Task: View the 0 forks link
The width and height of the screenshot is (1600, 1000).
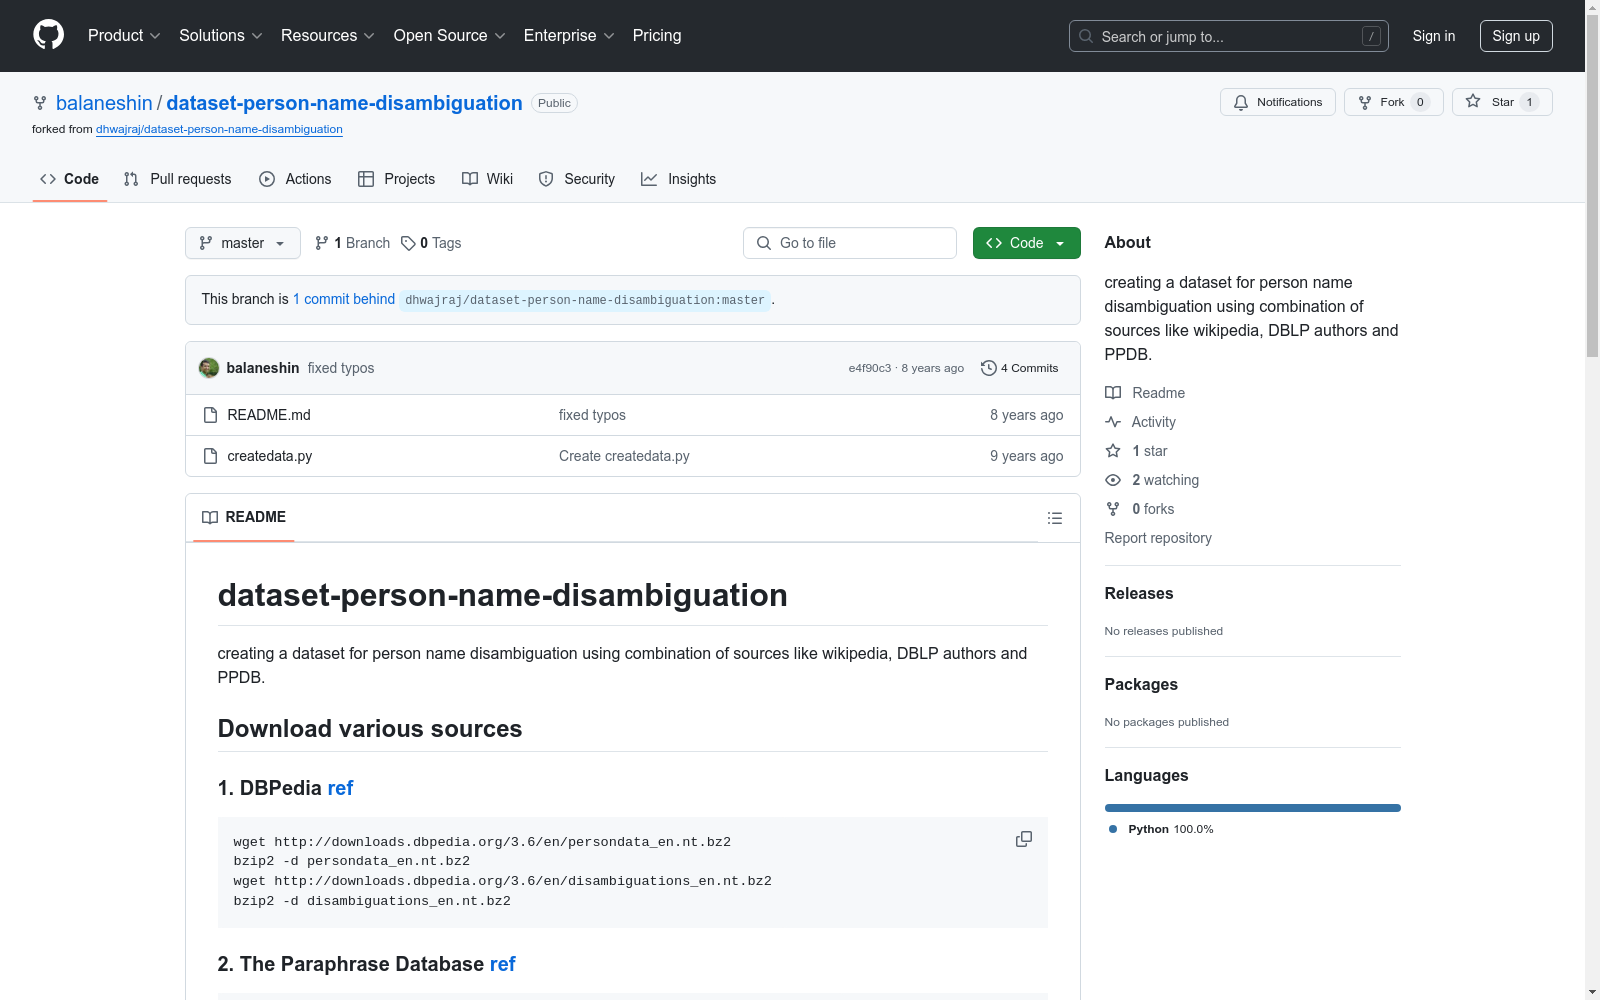Action: pyautogui.click(x=1140, y=509)
